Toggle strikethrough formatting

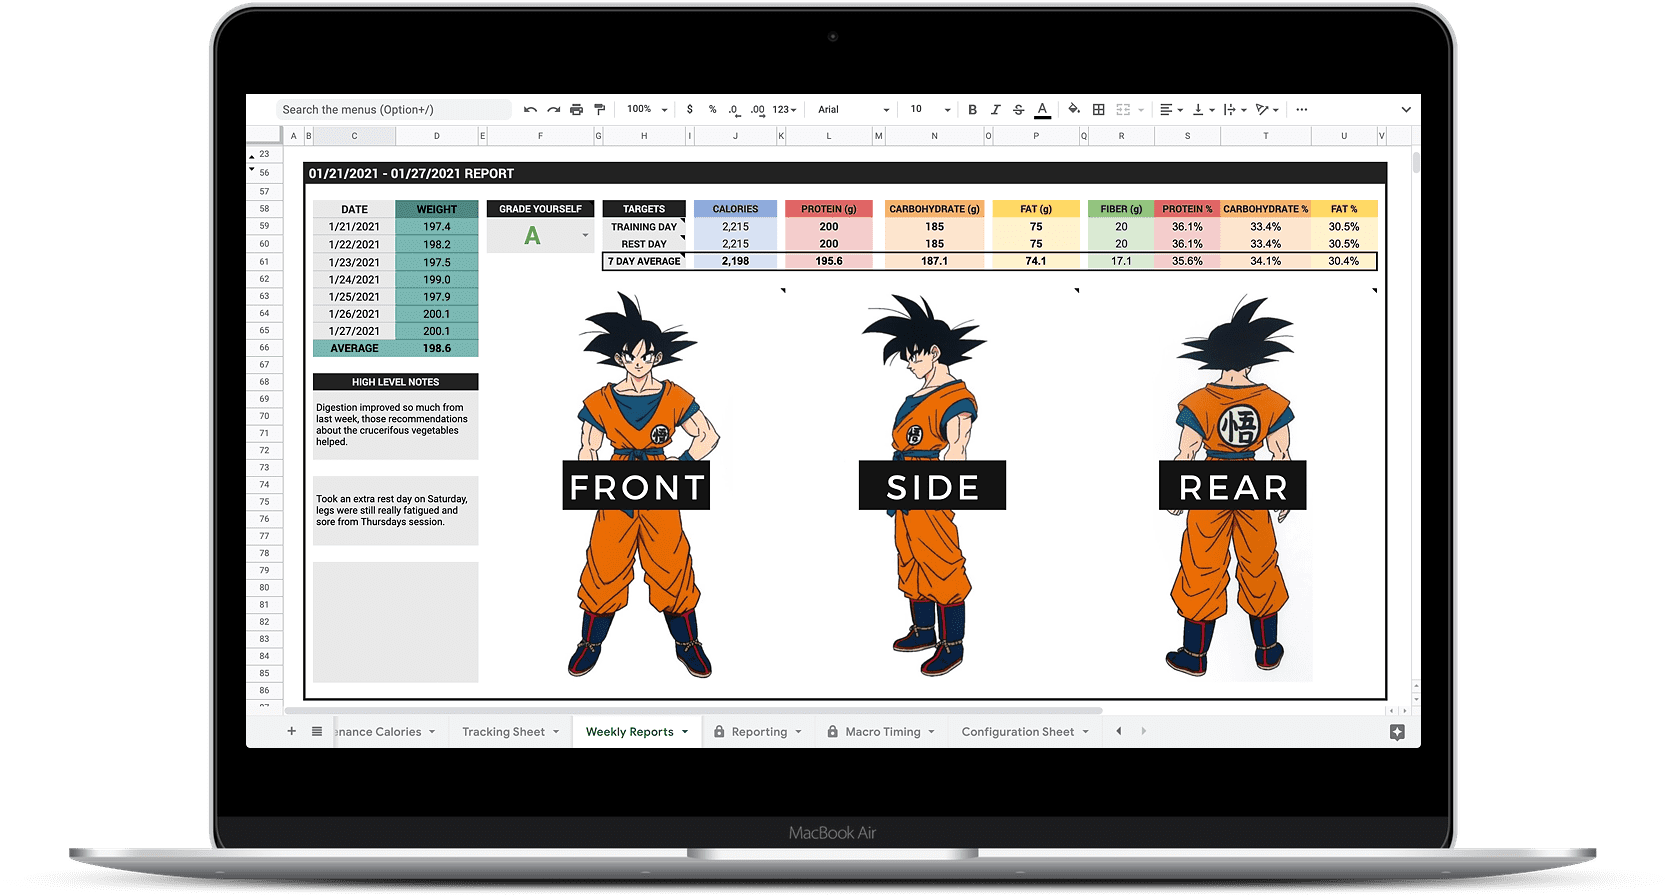[1018, 110]
